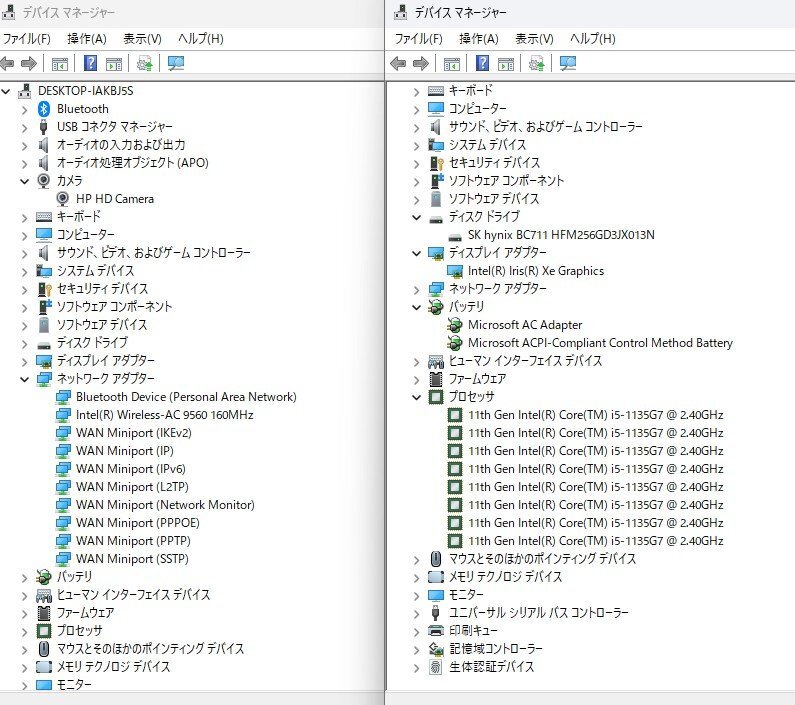Collapse ネットワーク アダプター in left window

[x=24, y=379]
